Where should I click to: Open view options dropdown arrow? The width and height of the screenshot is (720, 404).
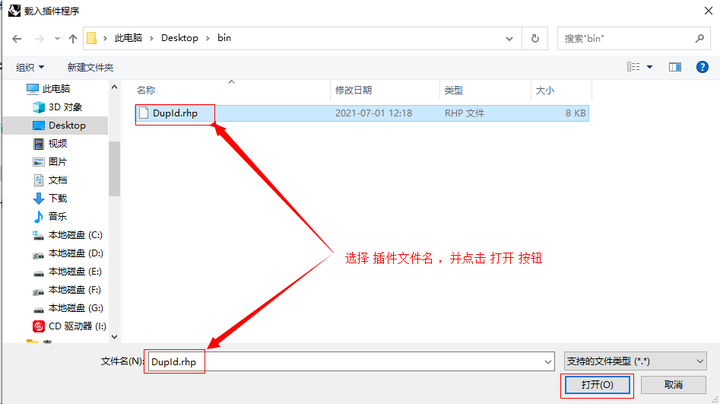(650, 67)
